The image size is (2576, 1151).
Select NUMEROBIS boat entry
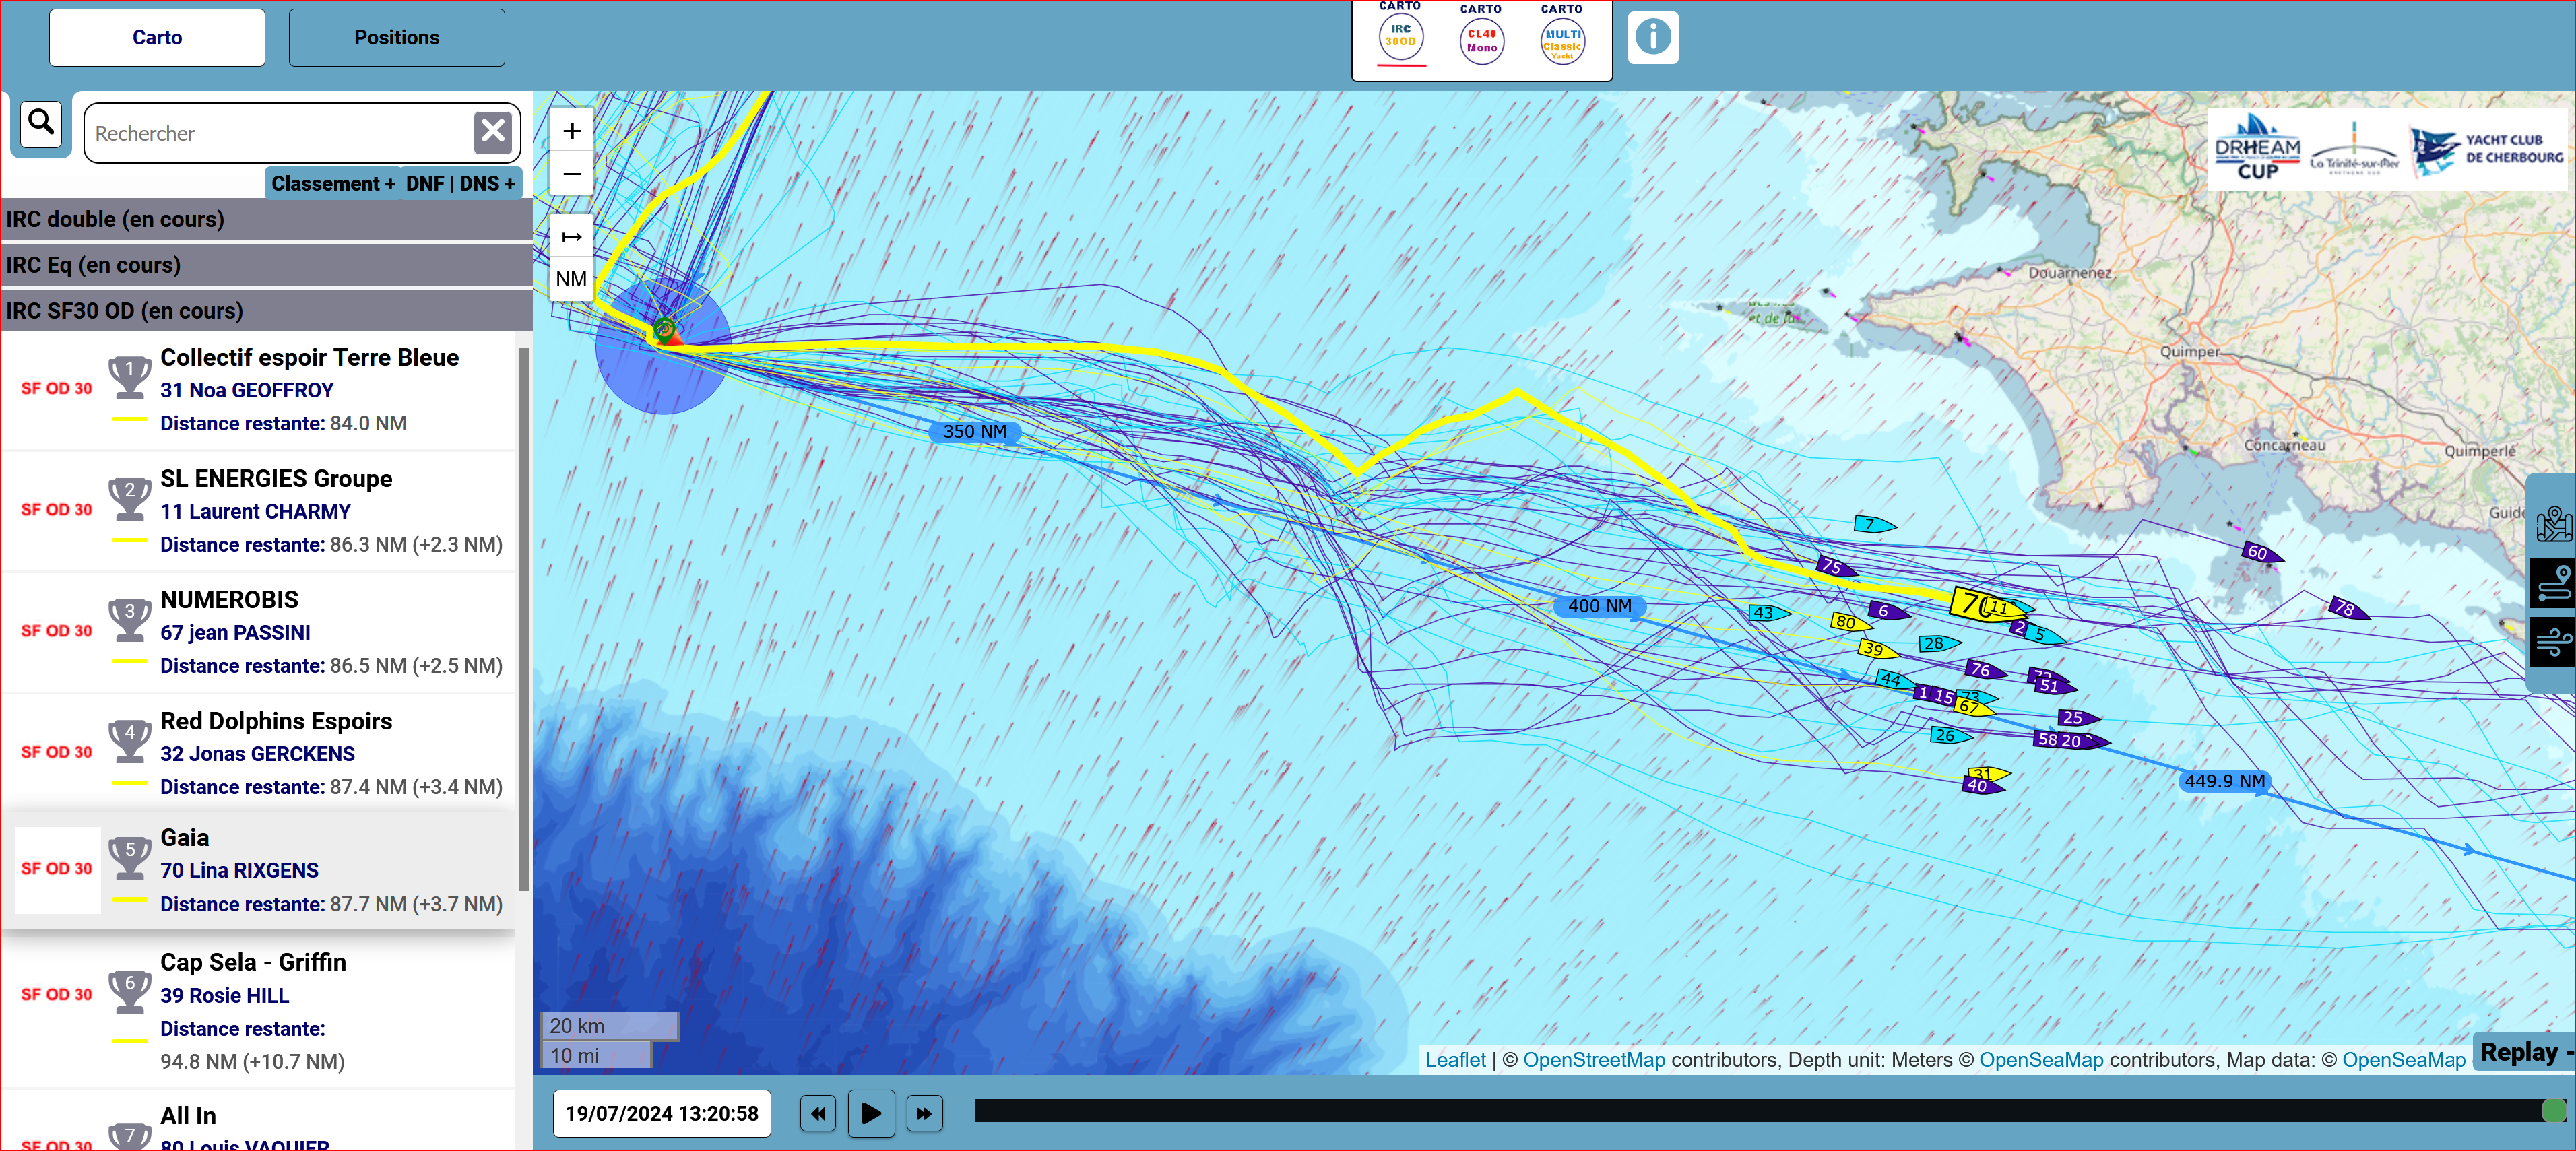[x=258, y=633]
